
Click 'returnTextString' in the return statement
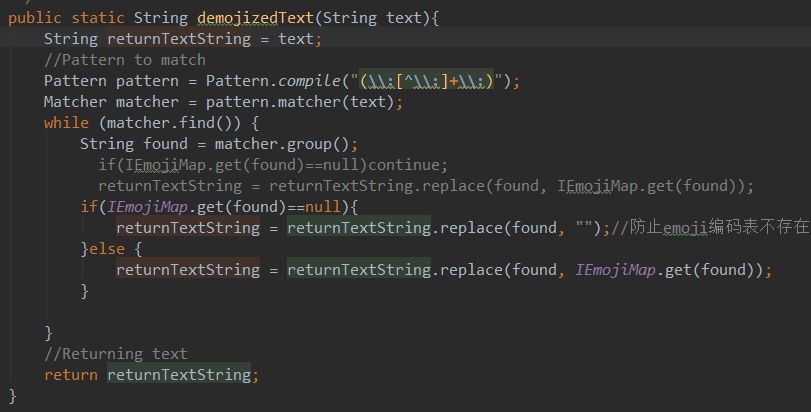pos(179,375)
